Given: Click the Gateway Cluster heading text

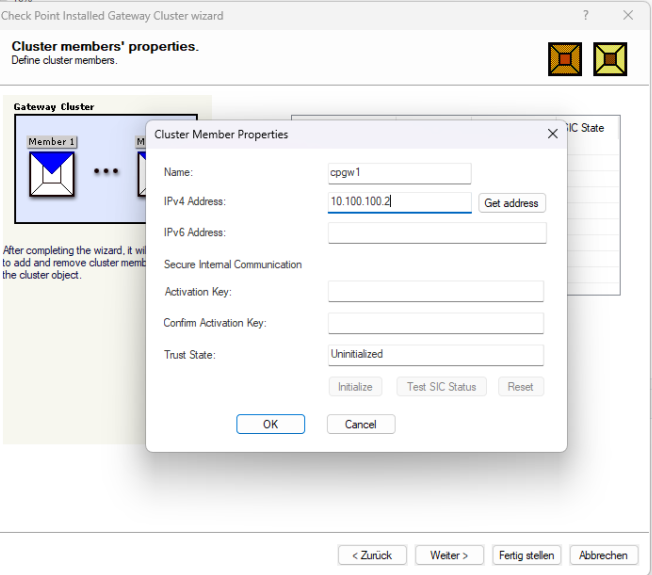Looking at the screenshot, I should point(54,106).
